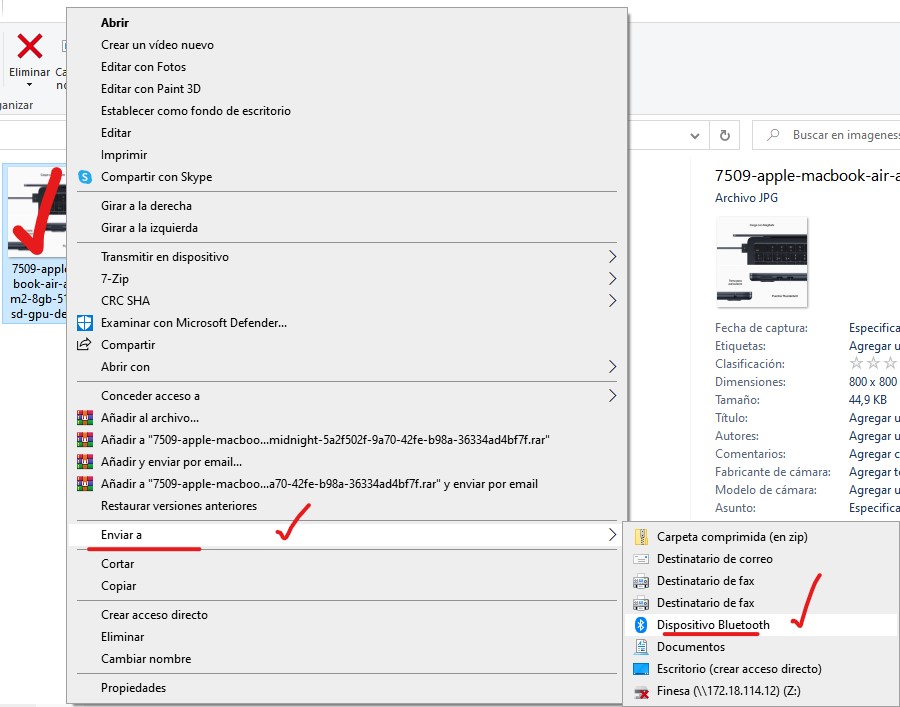
Task: Click the share icon next to Compartir
Action: [x=84, y=344]
